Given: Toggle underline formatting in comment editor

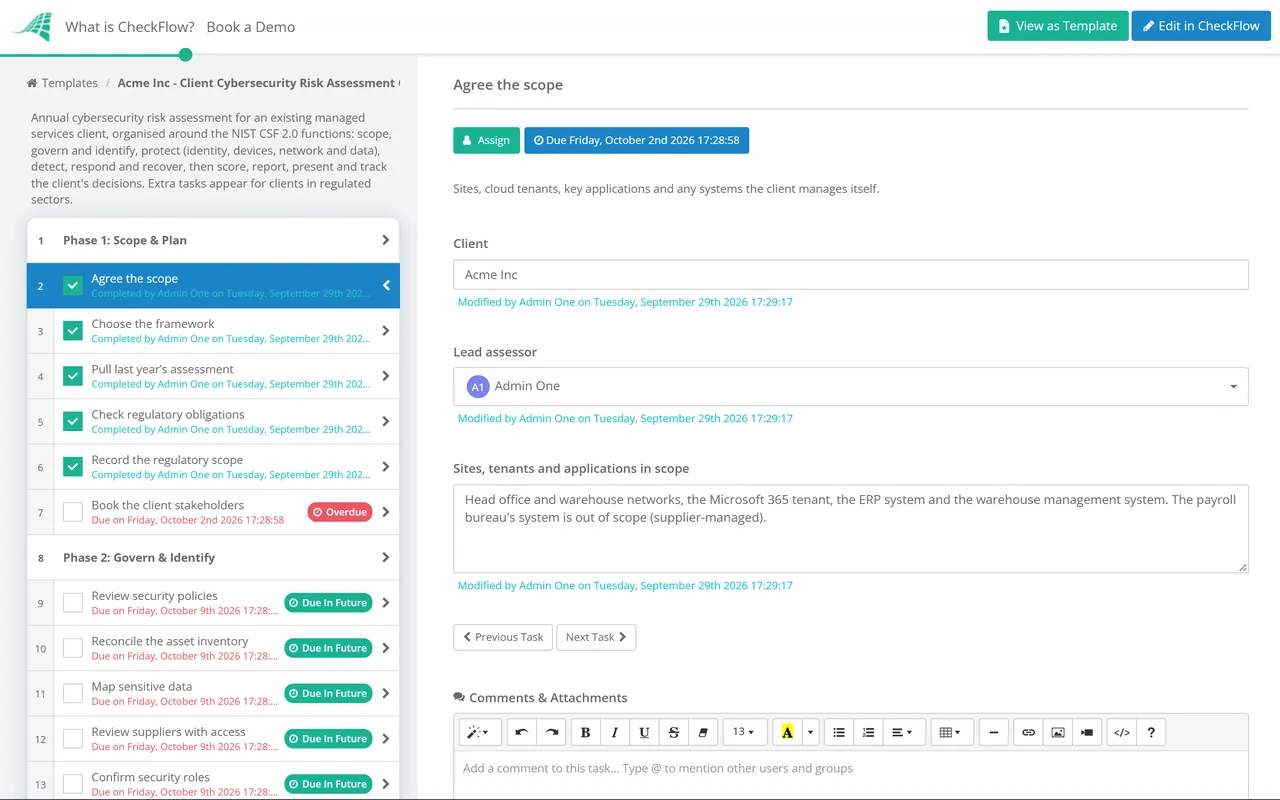Looking at the screenshot, I should click(644, 732).
